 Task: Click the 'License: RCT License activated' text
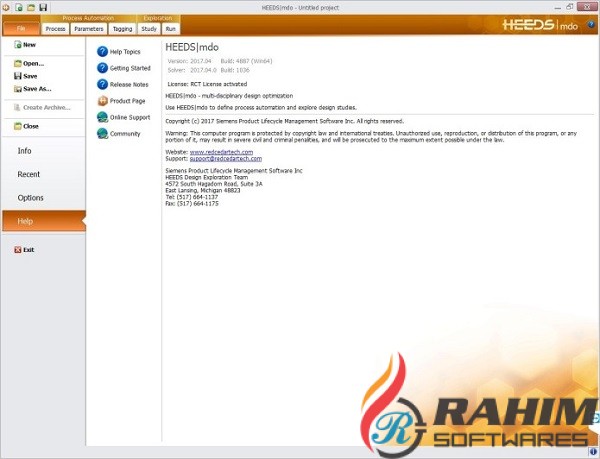(207, 84)
